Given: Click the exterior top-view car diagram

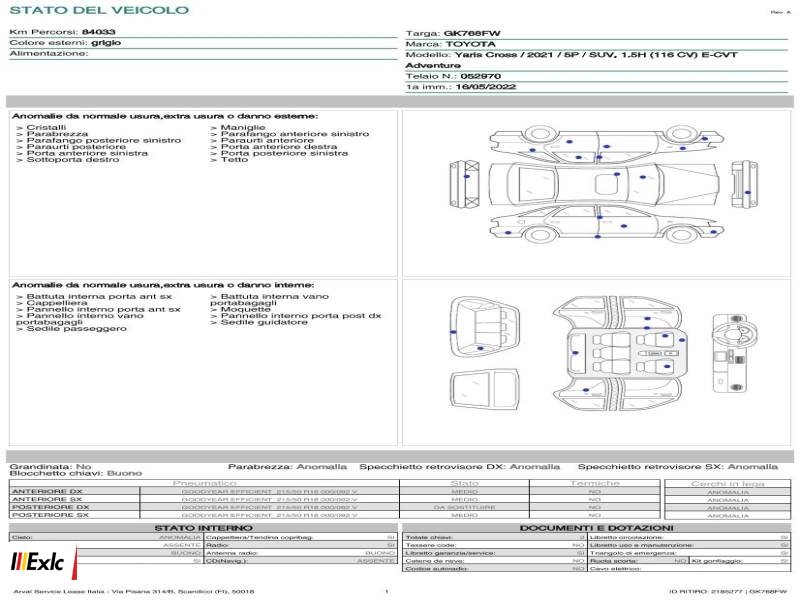Looking at the screenshot, I should (x=604, y=183).
